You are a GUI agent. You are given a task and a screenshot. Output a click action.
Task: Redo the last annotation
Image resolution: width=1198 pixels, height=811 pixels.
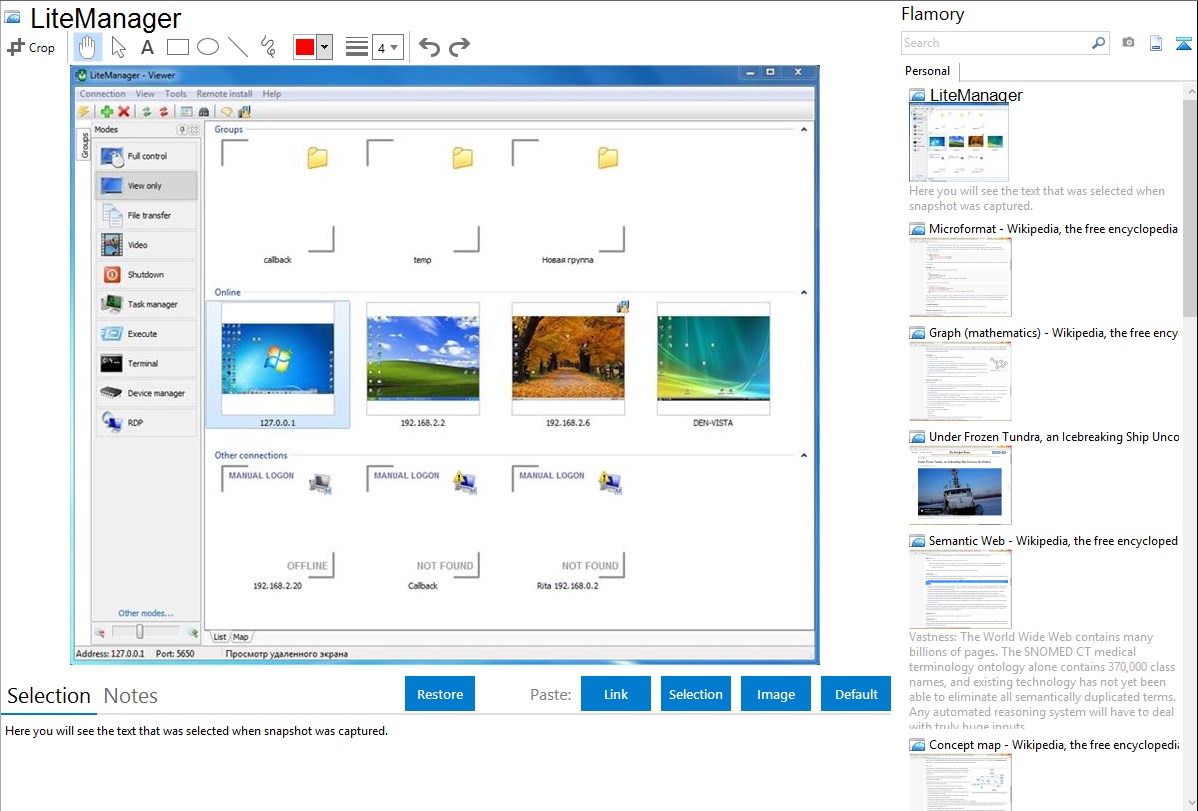459,47
